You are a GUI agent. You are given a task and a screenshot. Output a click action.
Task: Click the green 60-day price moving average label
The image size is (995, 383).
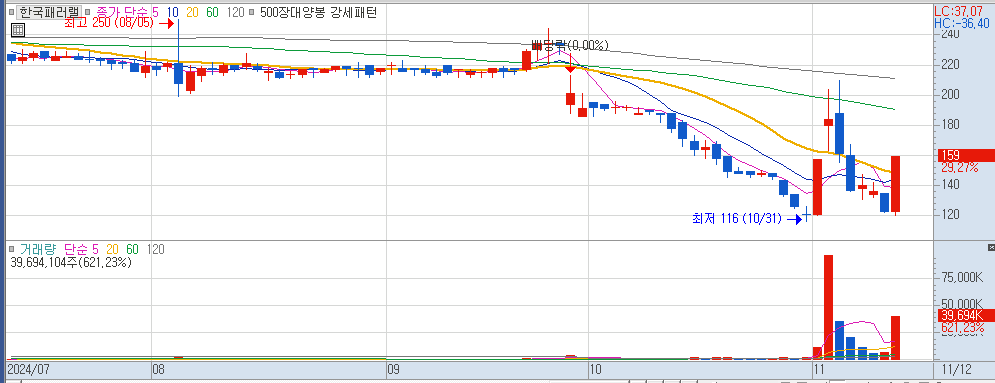point(213,12)
